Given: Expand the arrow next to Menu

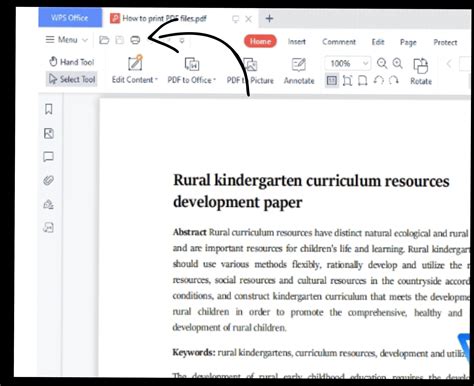Looking at the screenshot, I should [x=85, y=40].
